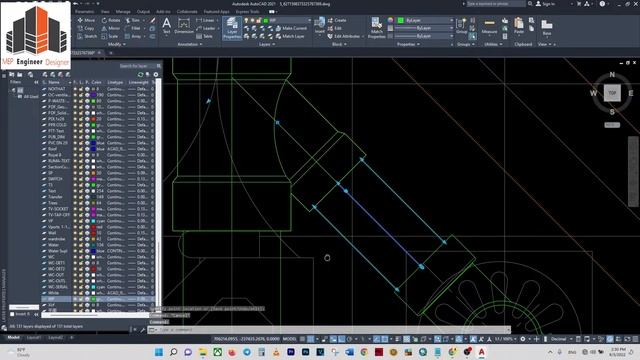Expand the Utilities panel dropdown

tap(493, 44)
